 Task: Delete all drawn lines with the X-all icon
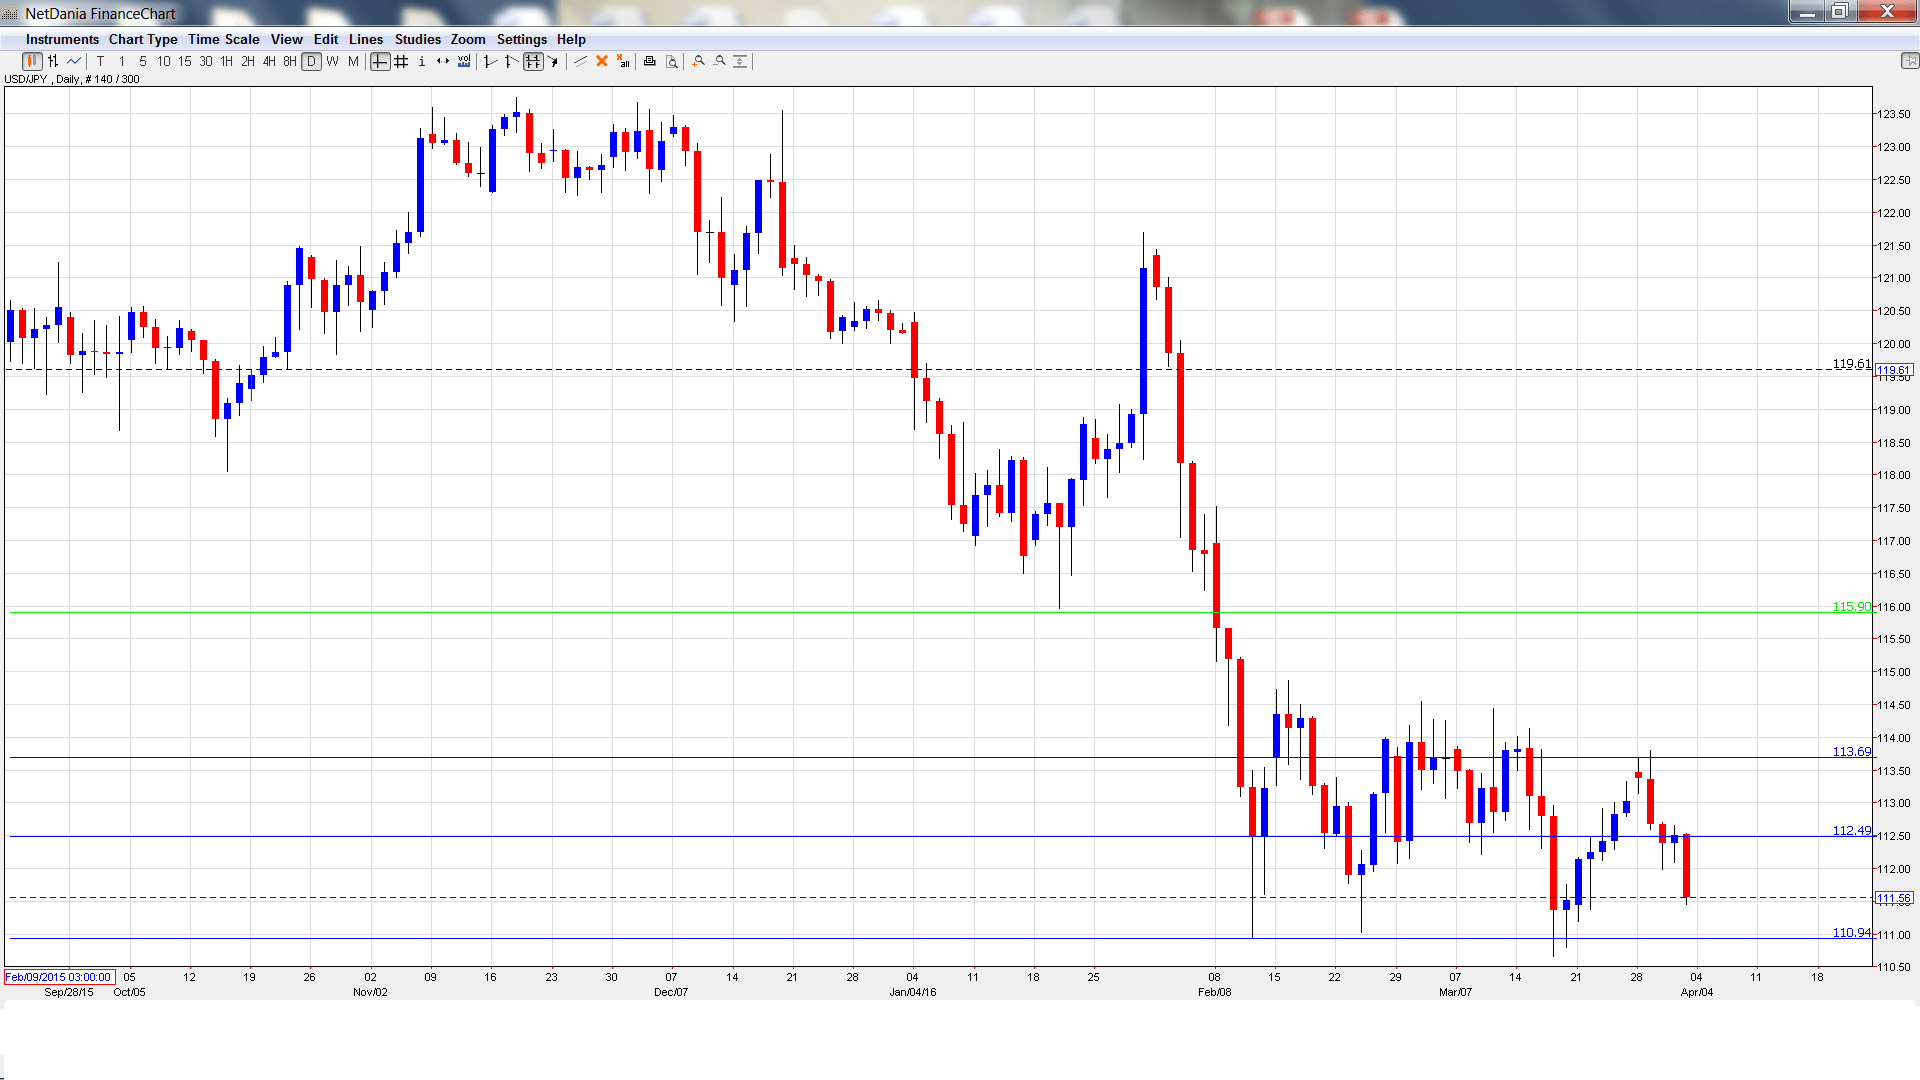click(622, 61)
